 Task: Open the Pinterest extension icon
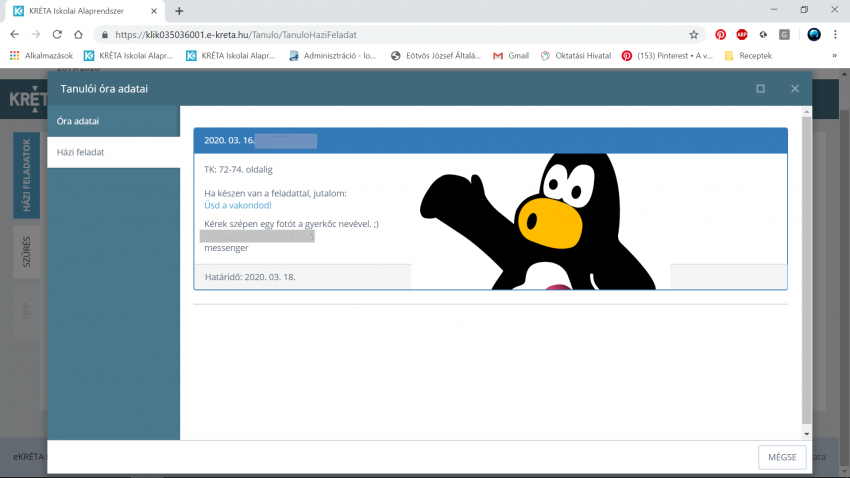(720, 35)
